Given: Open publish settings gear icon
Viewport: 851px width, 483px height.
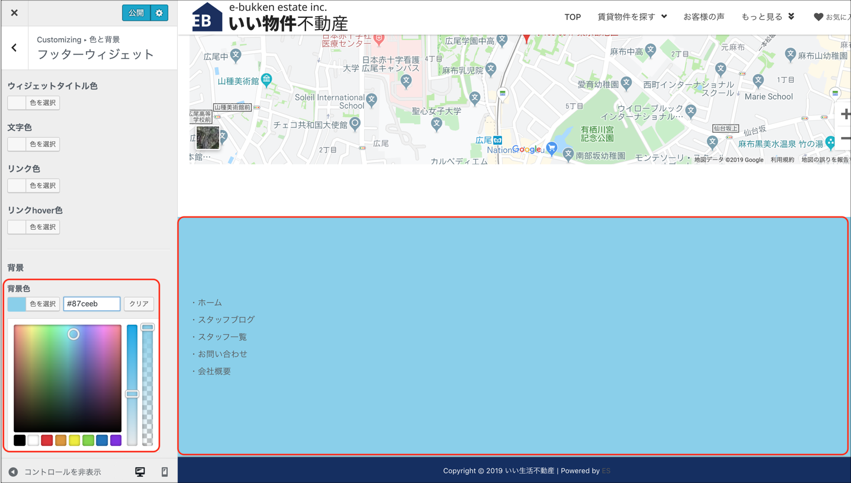Looking at the screenshot, I should coord(159,13).
